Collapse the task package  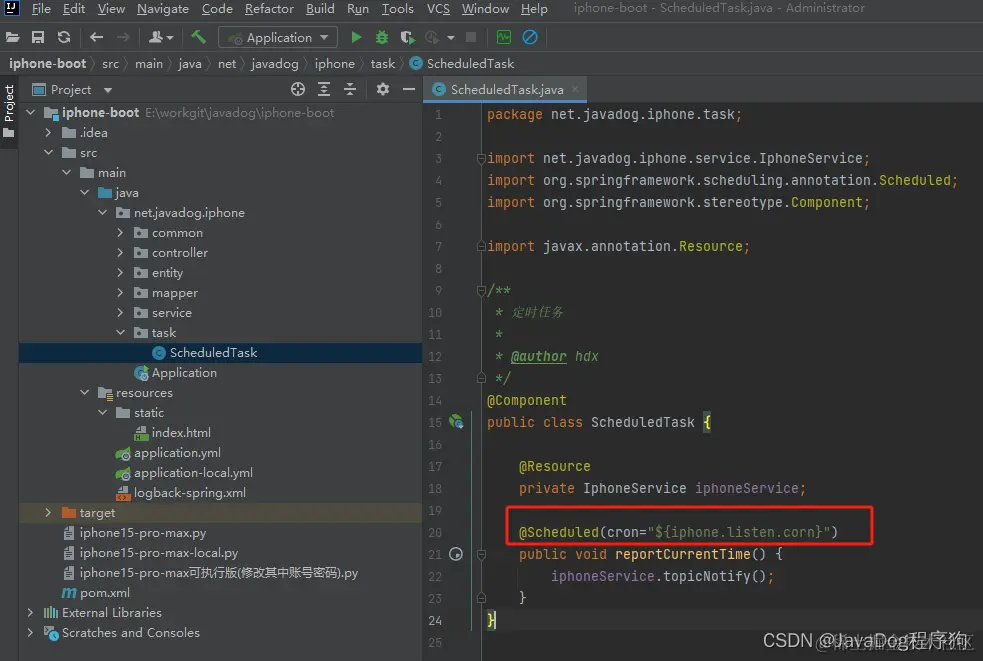[x=120, y=332]
